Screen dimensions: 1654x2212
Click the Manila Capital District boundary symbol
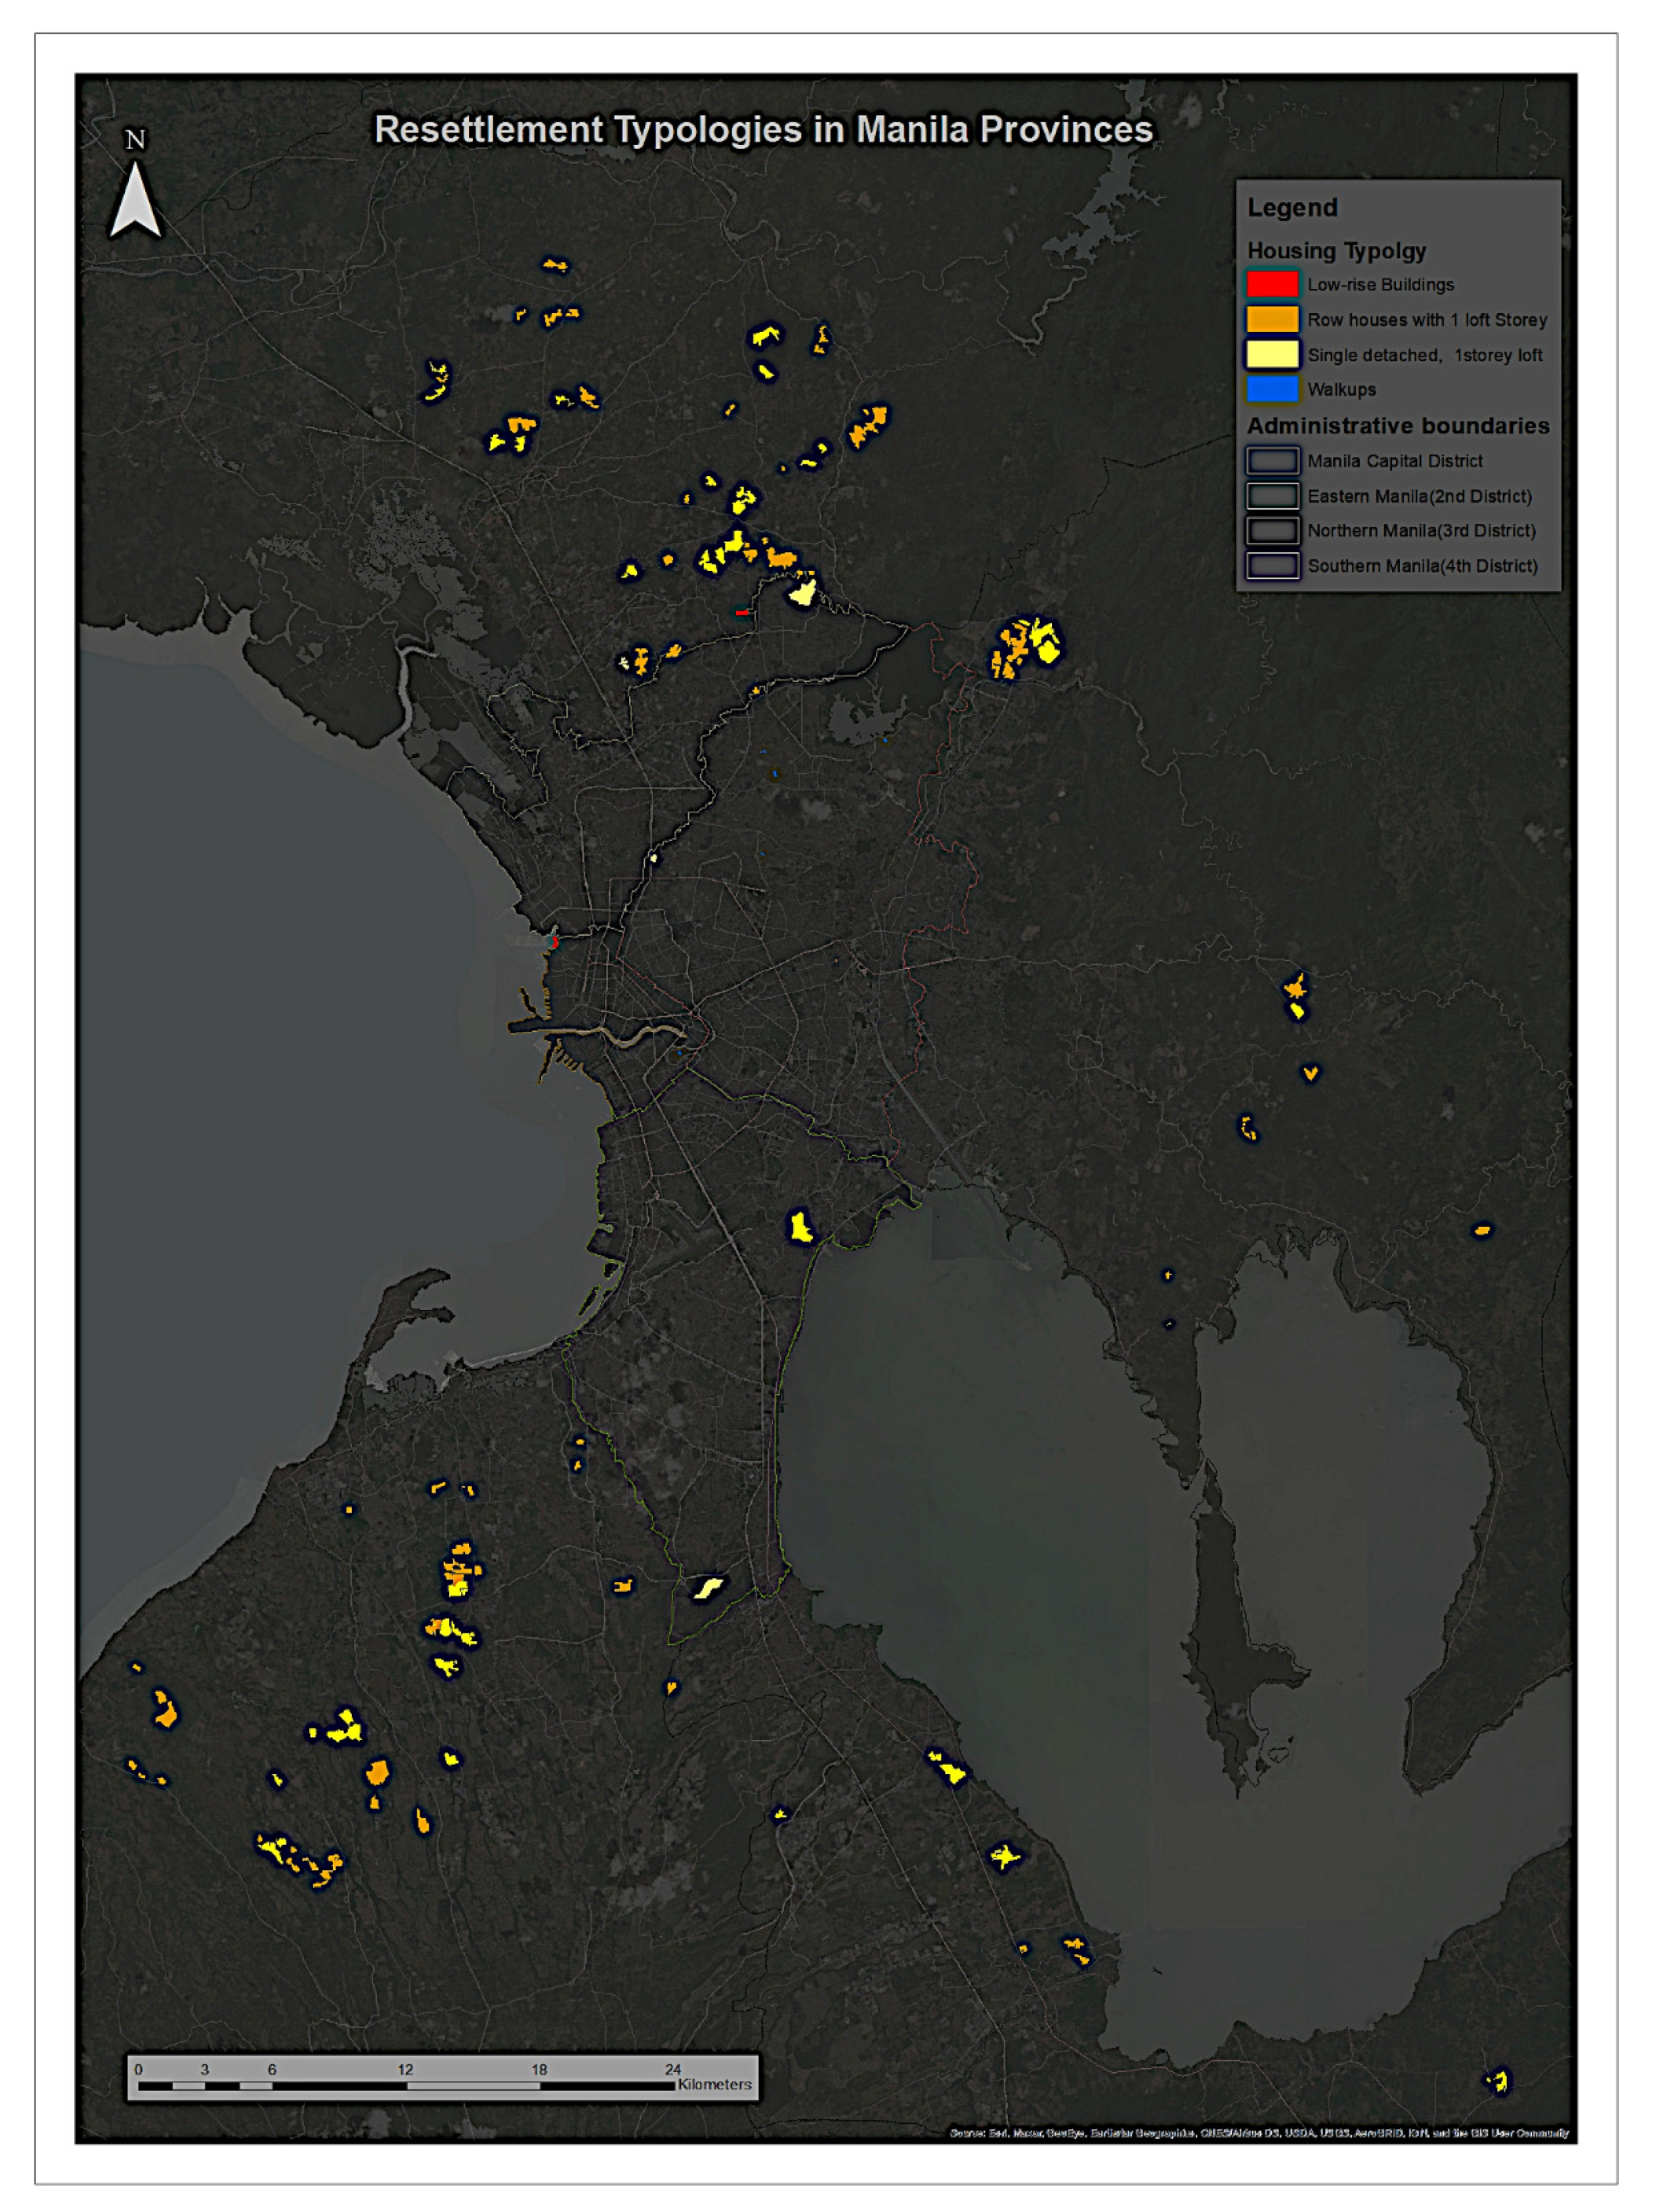click(x=1272, y=461)
